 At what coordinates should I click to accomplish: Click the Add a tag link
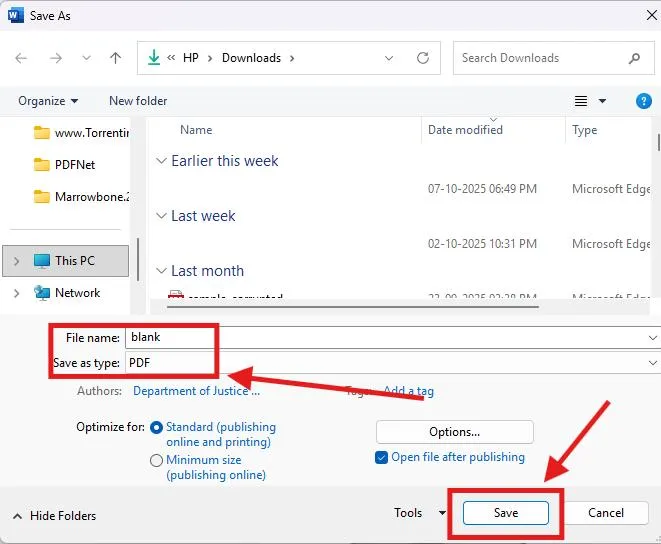click(408, 391)
